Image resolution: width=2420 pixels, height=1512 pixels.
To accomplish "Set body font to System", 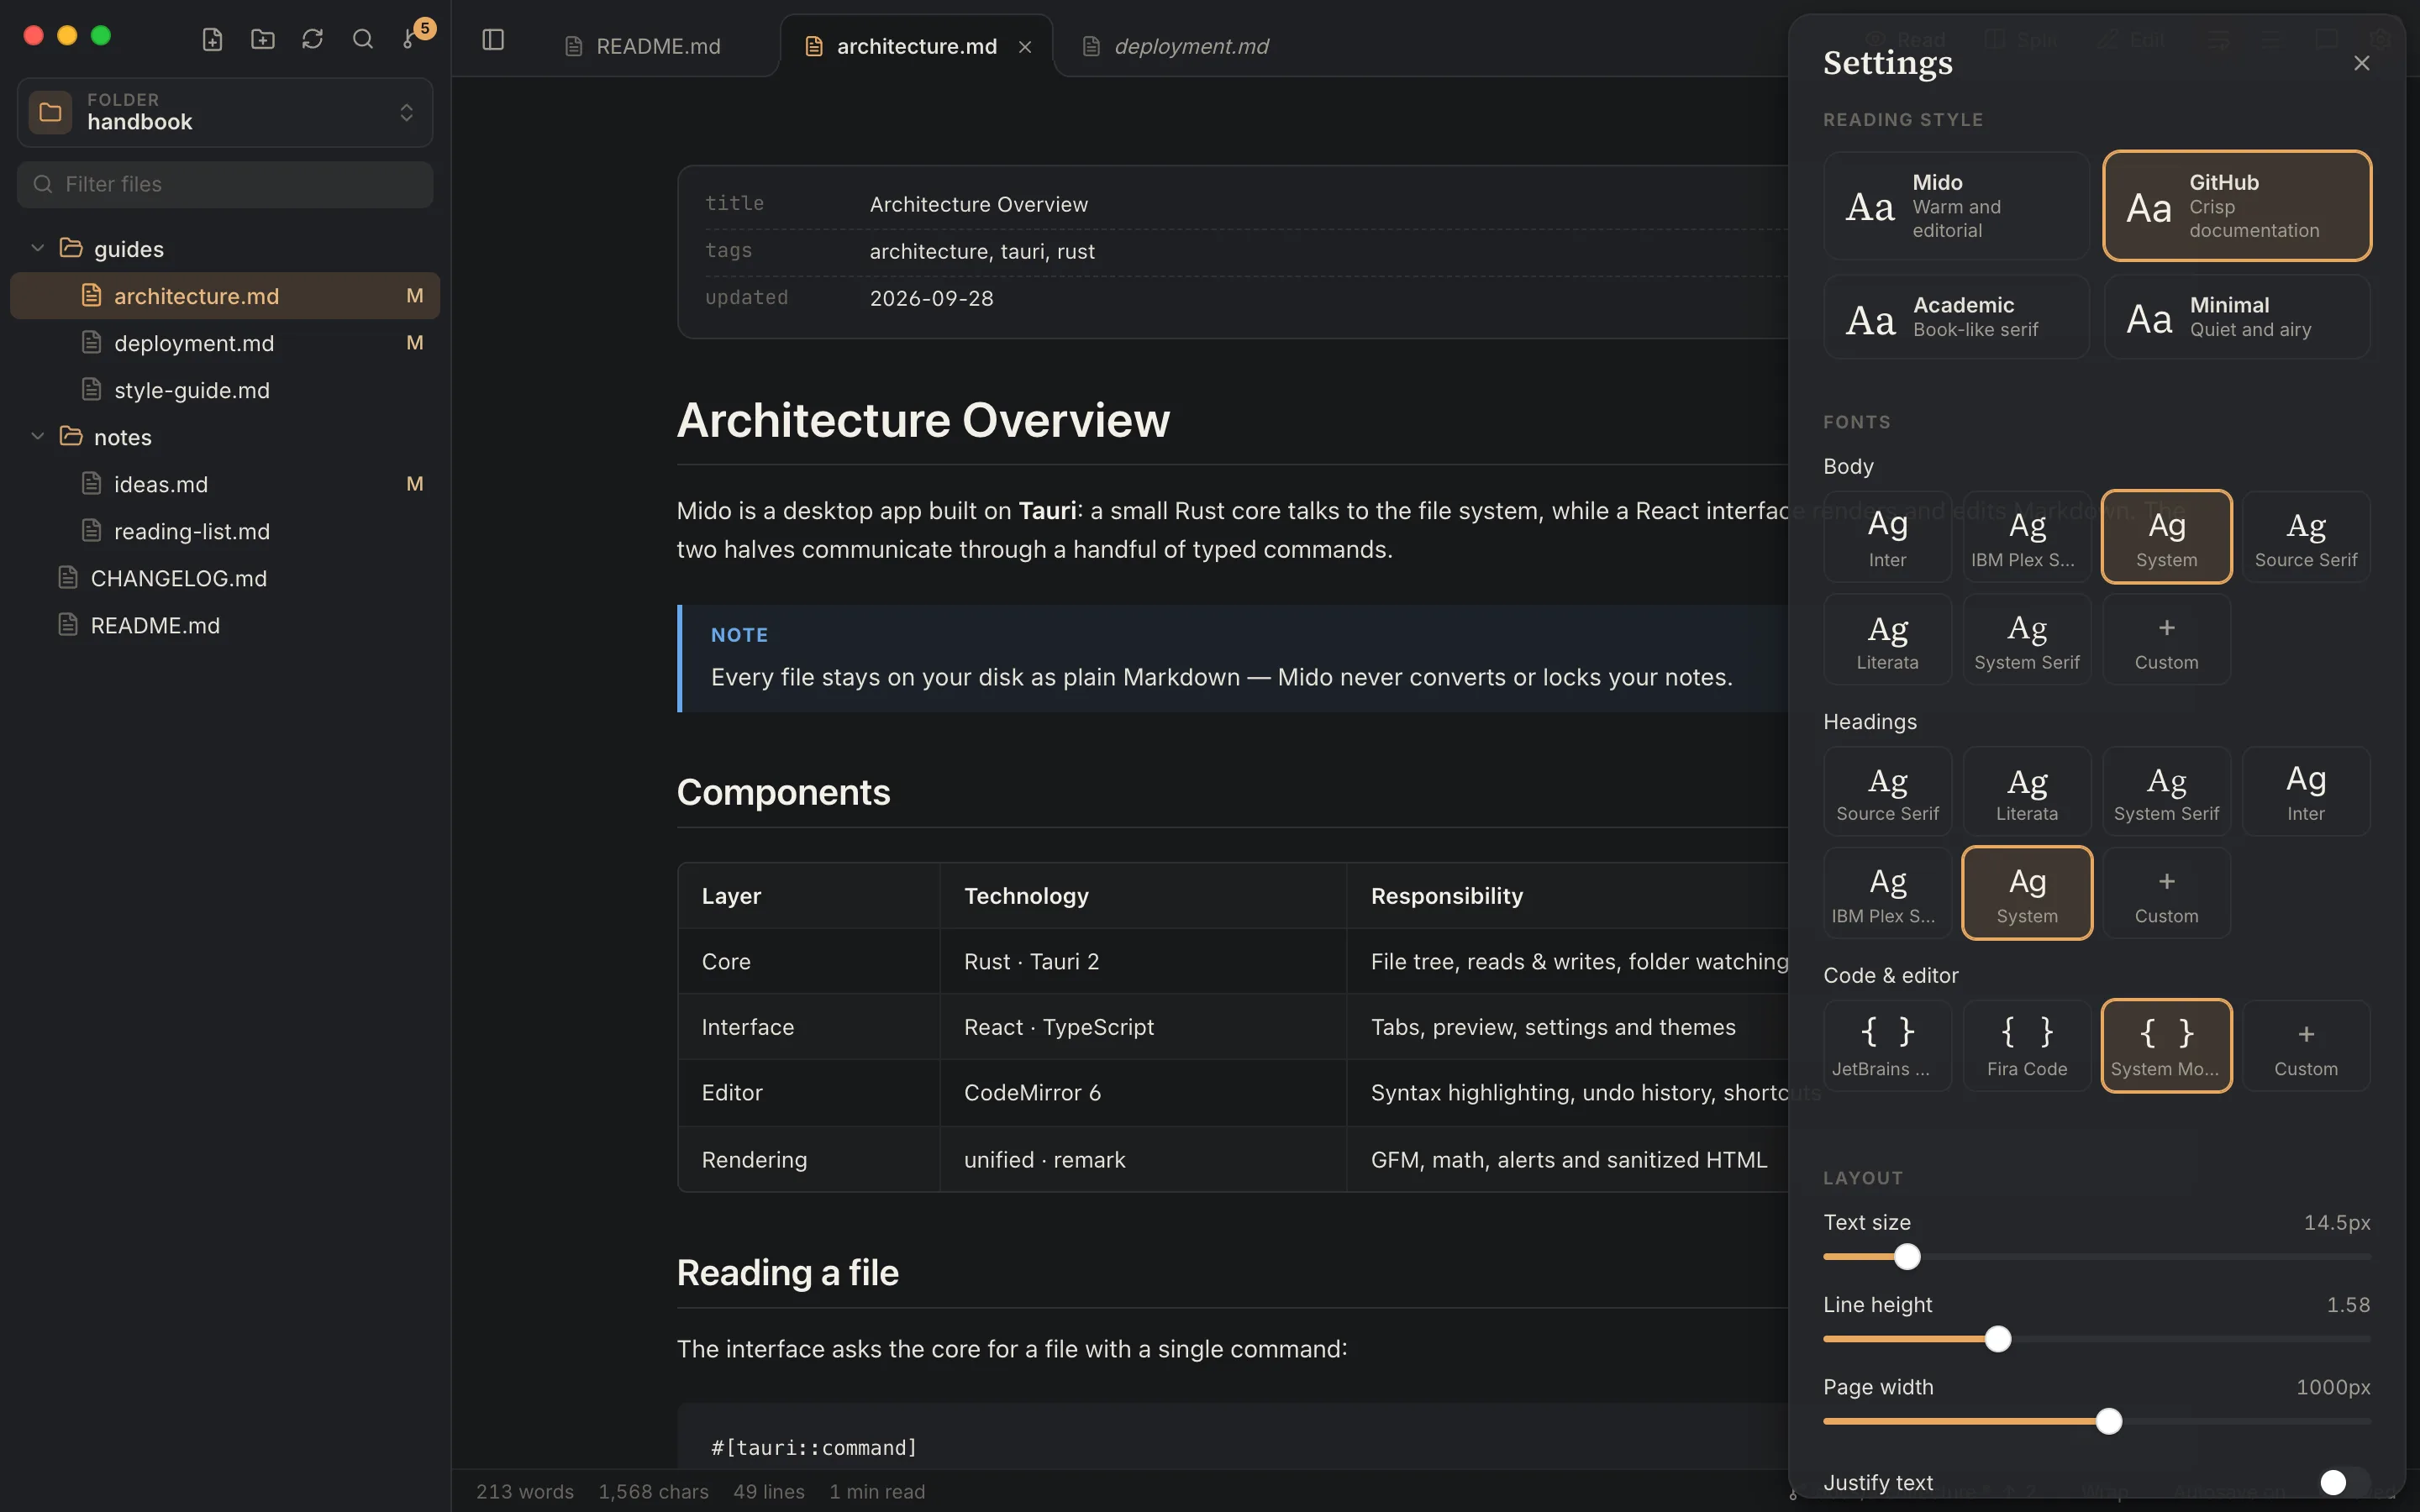I will (x=2166, y=537).
